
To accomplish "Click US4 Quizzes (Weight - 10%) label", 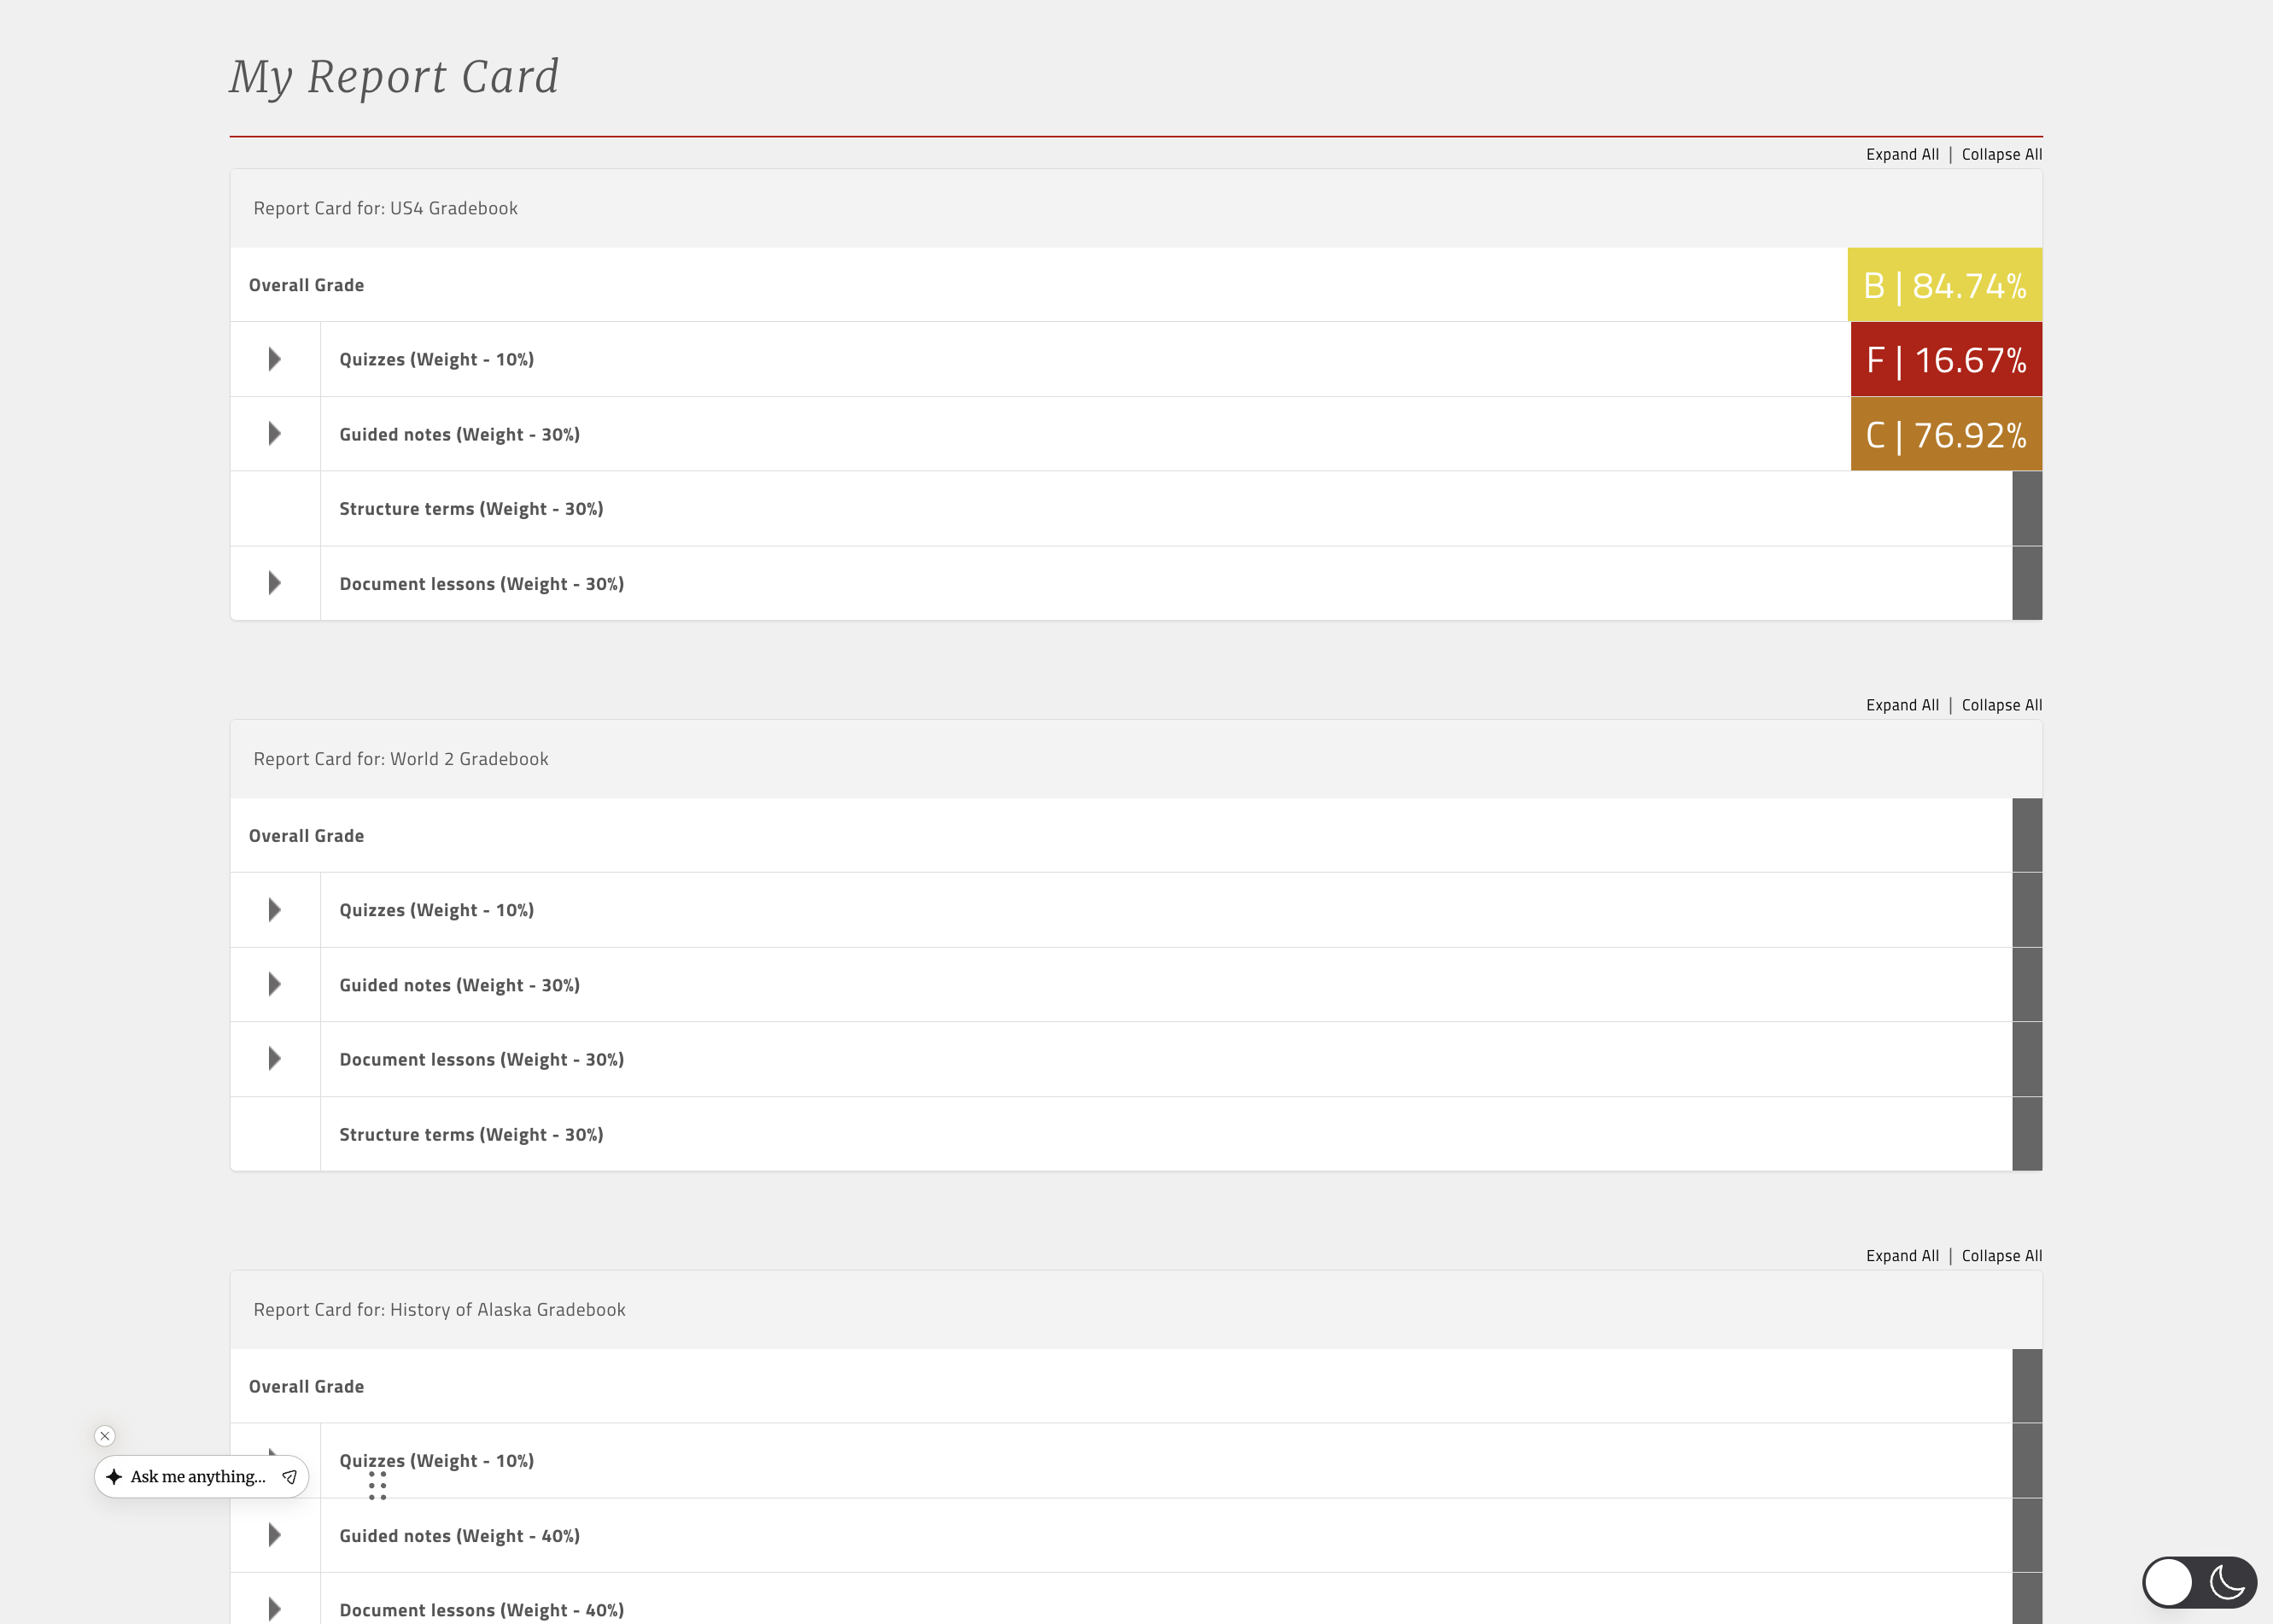I will 437,359.
